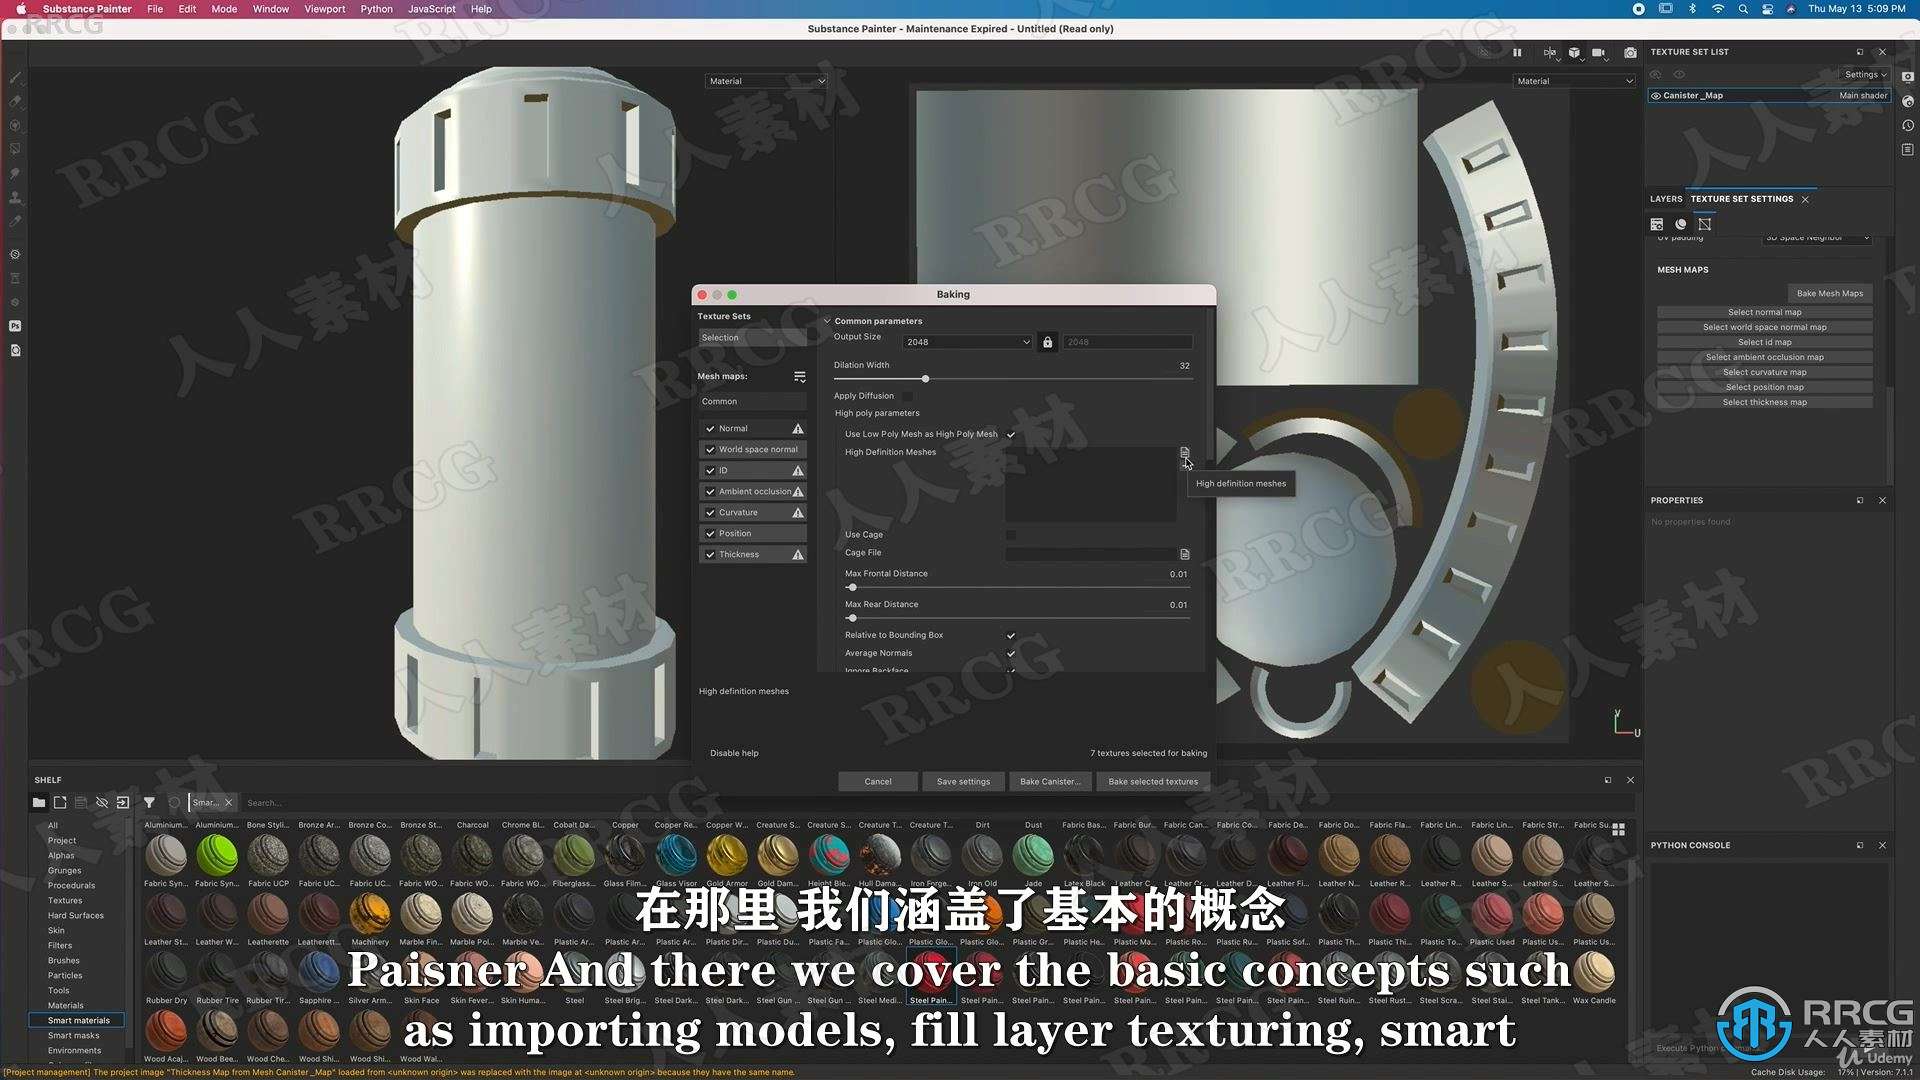Toggle the Relative to Bounding Box checkbox
Image resolution: width=1920 pixels, height=1080 pixels.
(1011, 635)
